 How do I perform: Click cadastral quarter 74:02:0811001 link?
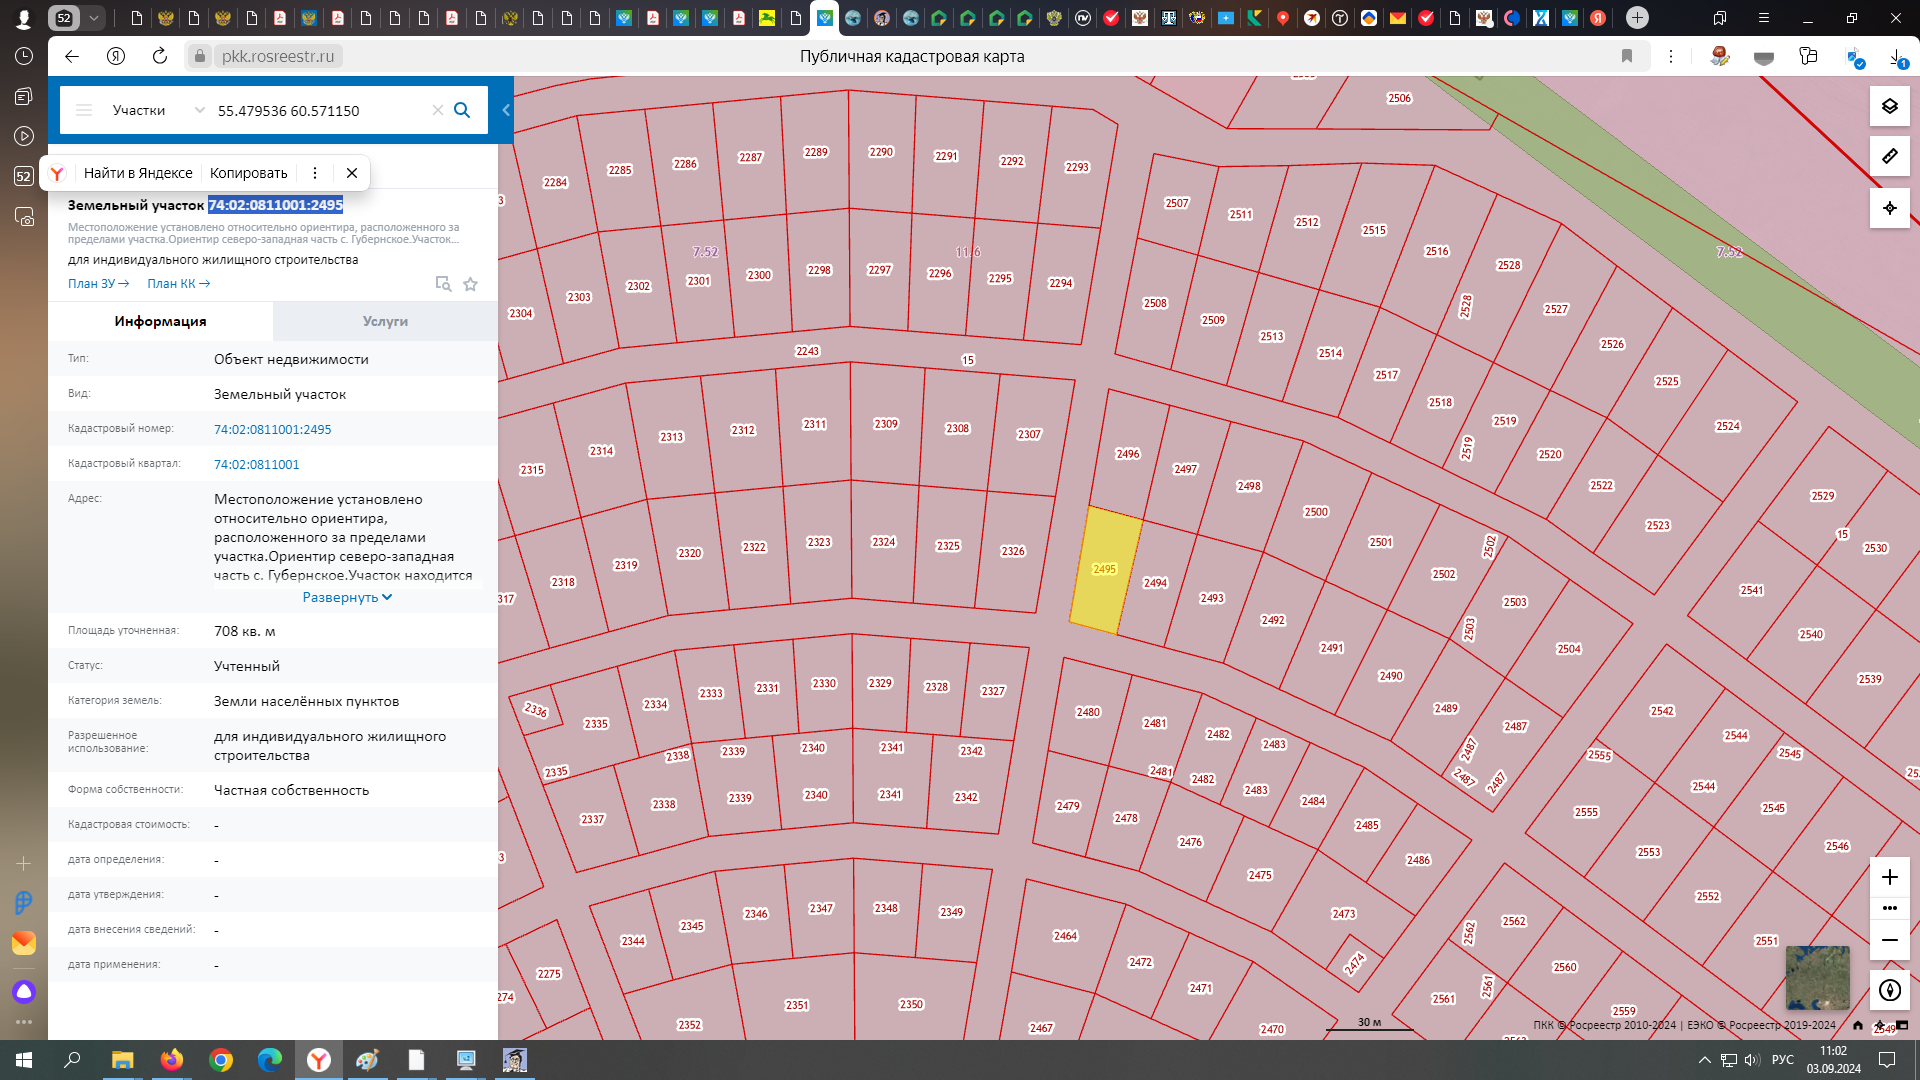click(256, 464)
